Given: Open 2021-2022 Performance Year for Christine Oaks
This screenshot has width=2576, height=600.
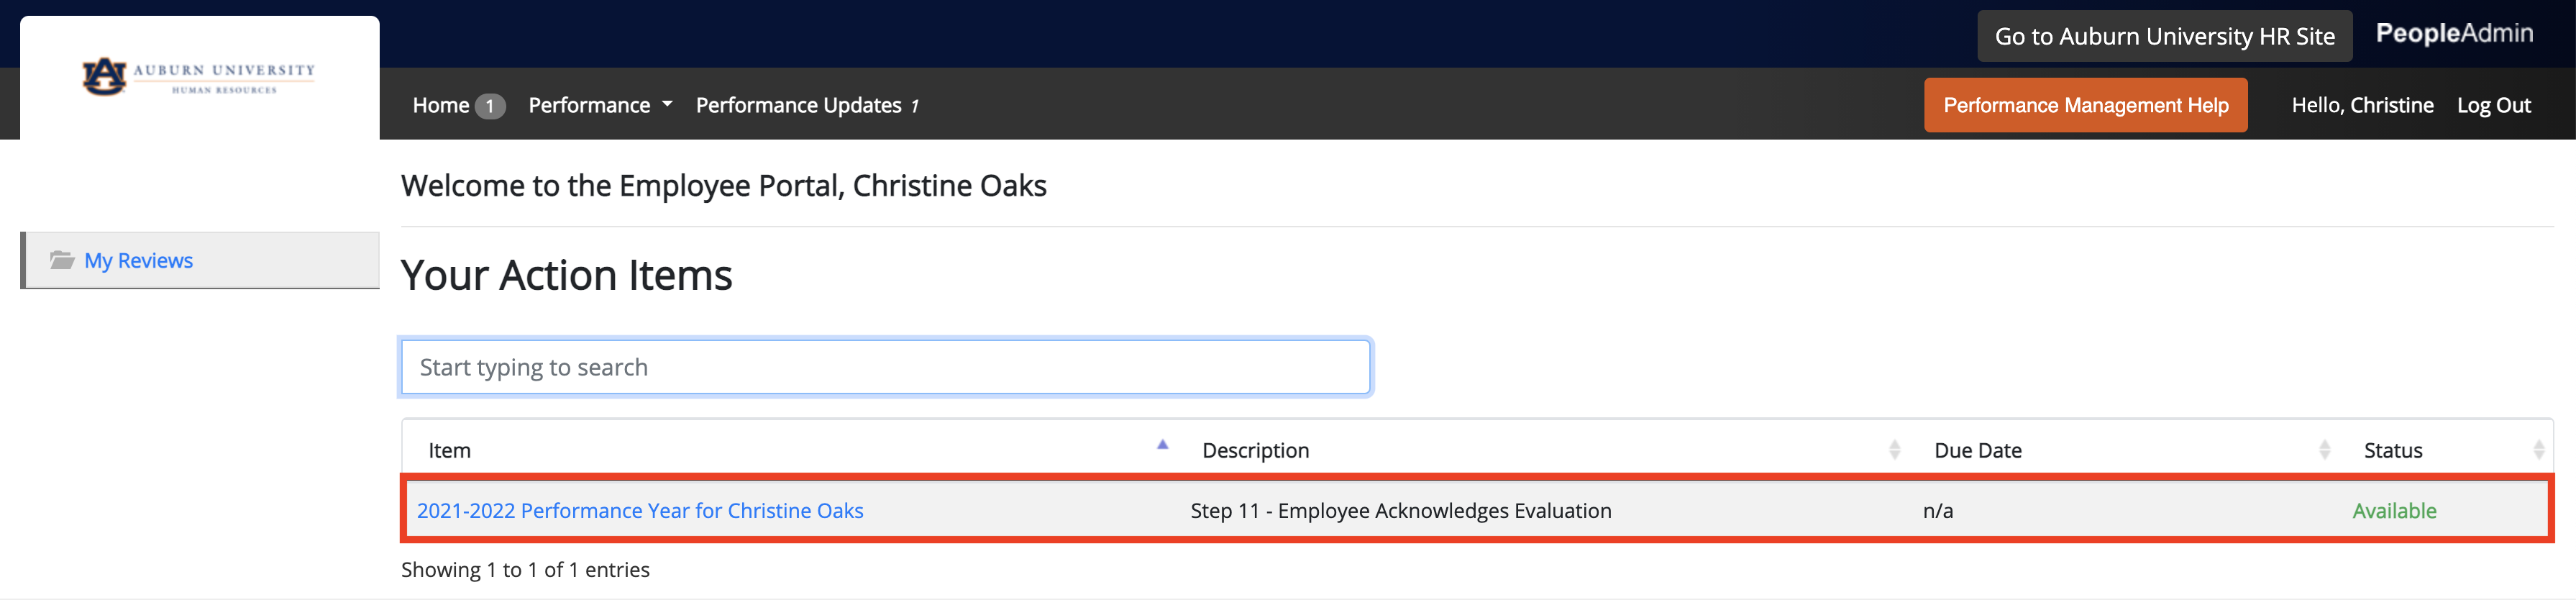Looking at the screenshot, I should point(640,510).
